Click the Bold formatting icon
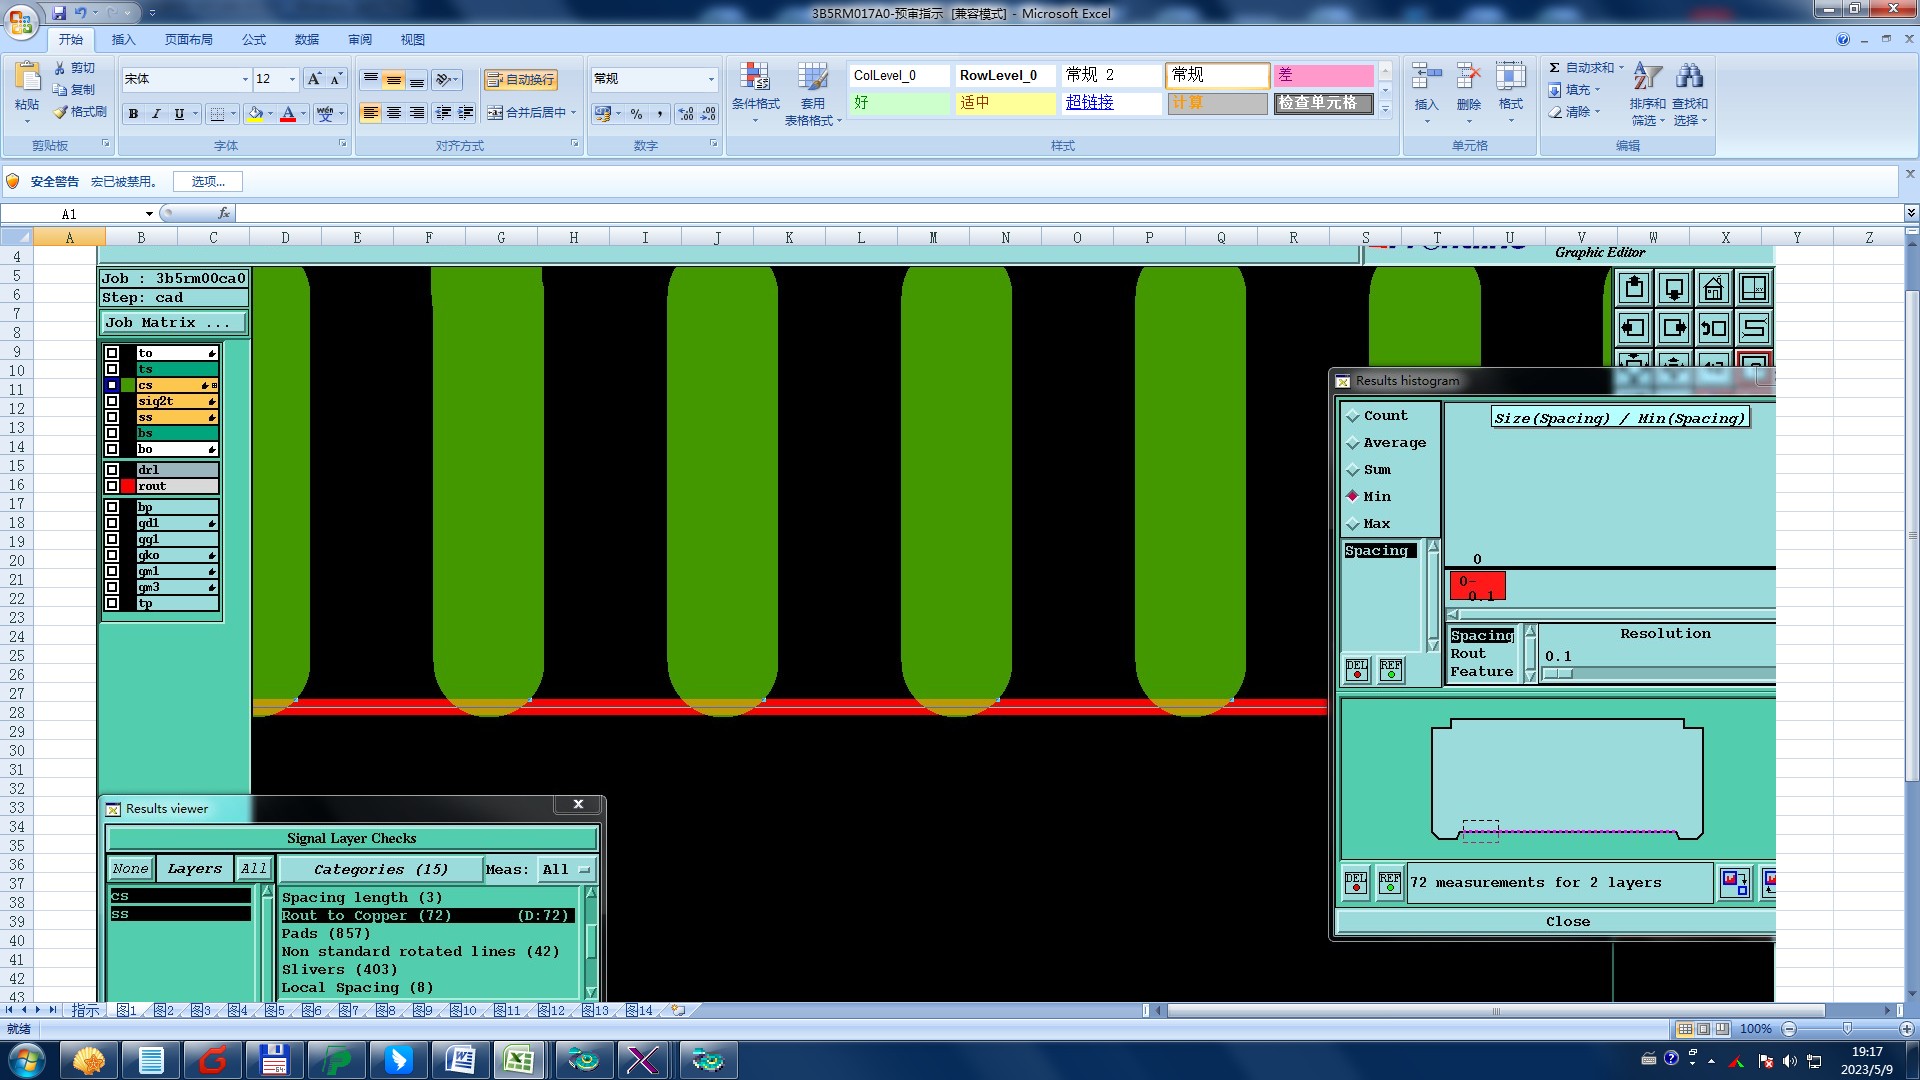This screenshot has height=1080, width=1920. coord(133,114)
